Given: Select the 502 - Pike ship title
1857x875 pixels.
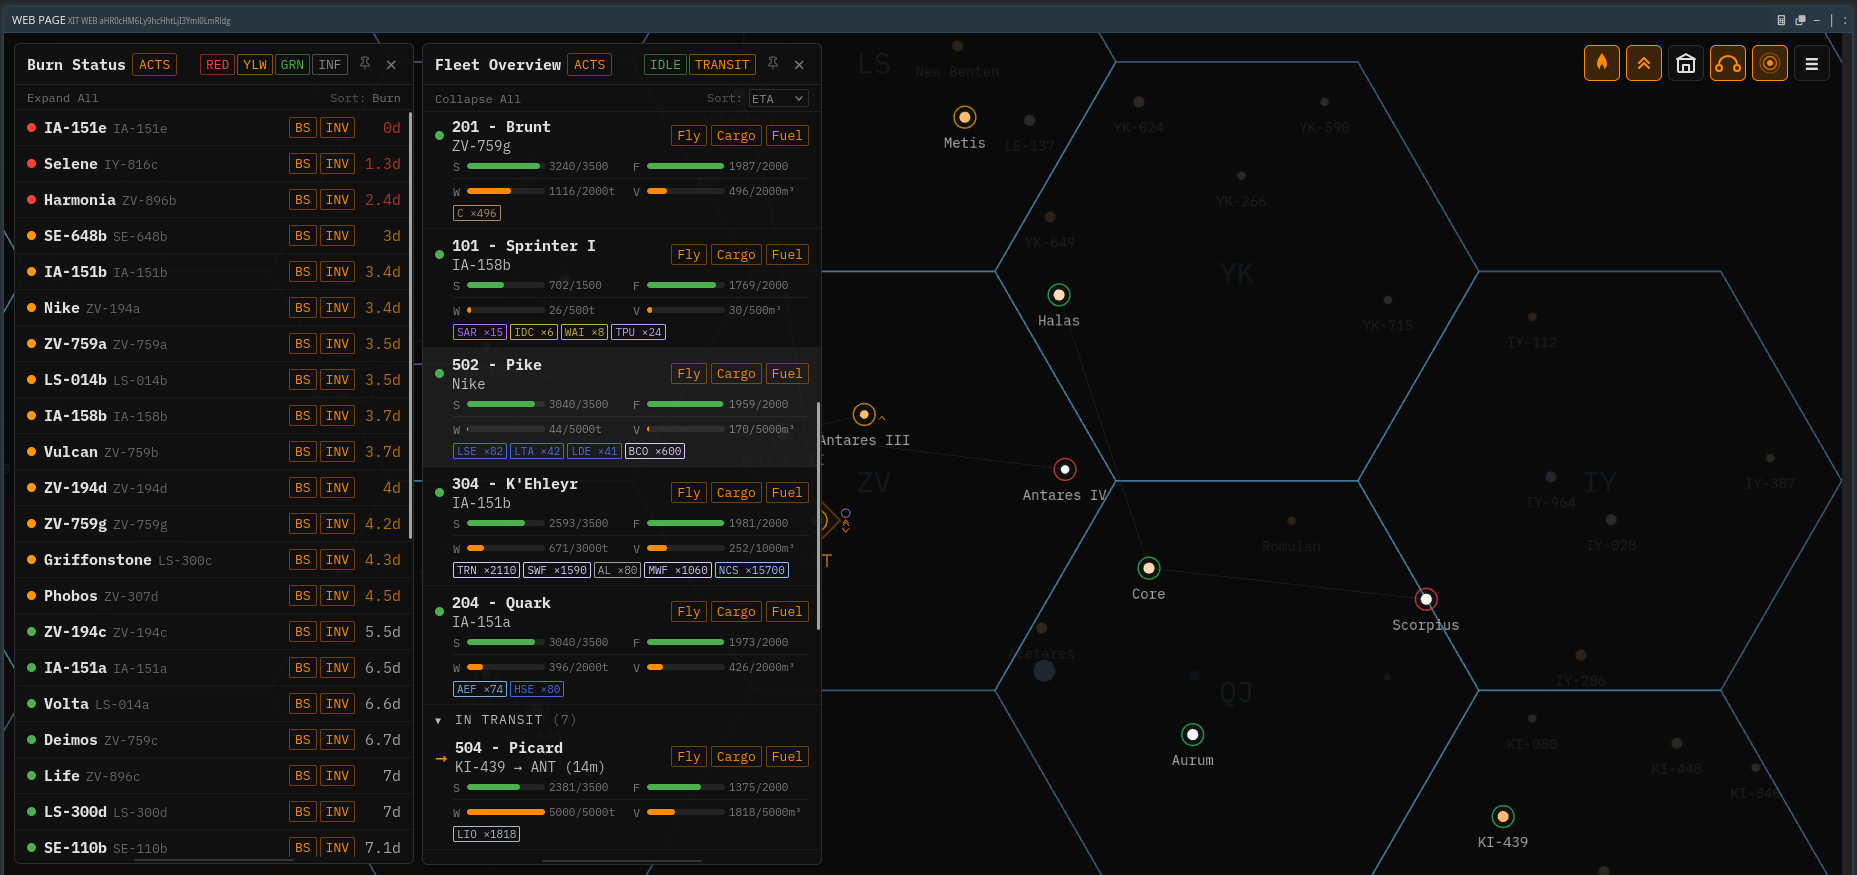Looking at the screenshot, I should coord(497,365).
